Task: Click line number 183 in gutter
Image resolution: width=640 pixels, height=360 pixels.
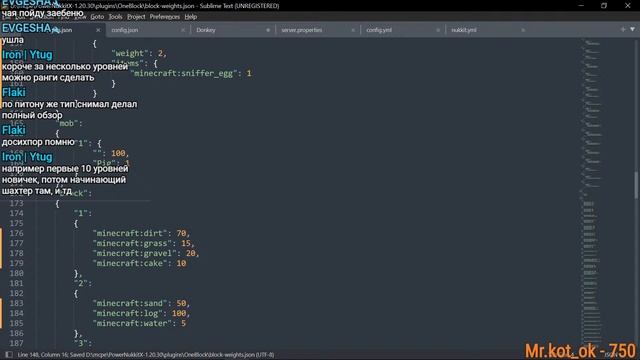Action: tap(16, 303)
